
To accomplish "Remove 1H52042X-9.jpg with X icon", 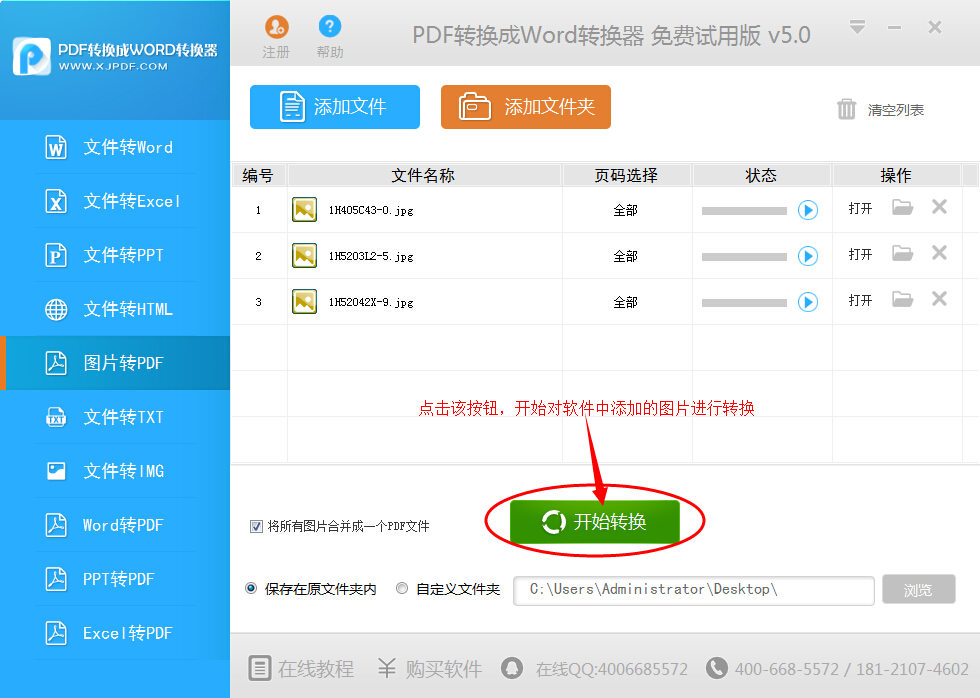I will pos(939,299).
